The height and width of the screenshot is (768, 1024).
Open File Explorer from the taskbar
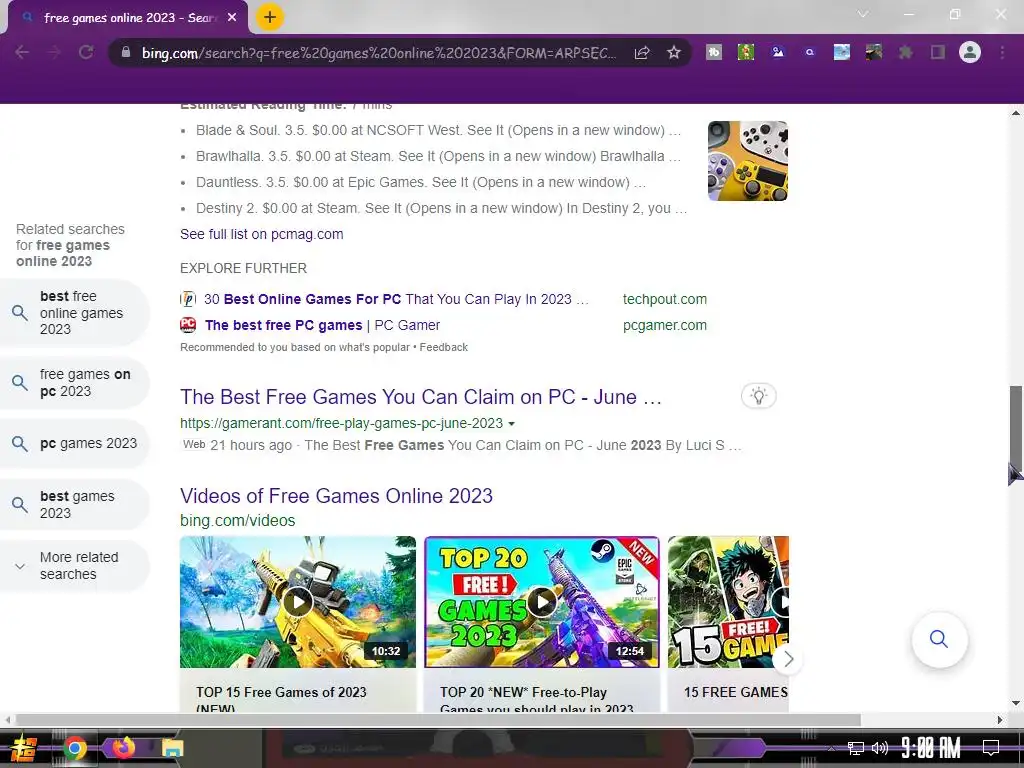(172, 748)
